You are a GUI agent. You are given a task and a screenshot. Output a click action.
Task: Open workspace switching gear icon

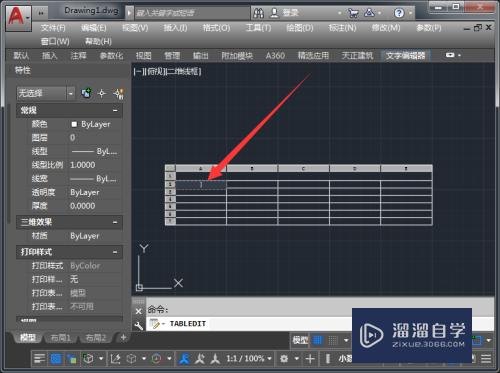coord(284,359)
